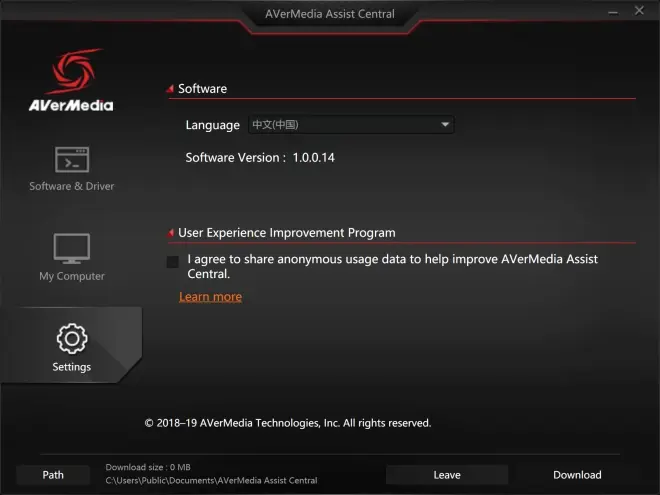Close the AVerMedia Assist Central window

(x=639, y=11)
